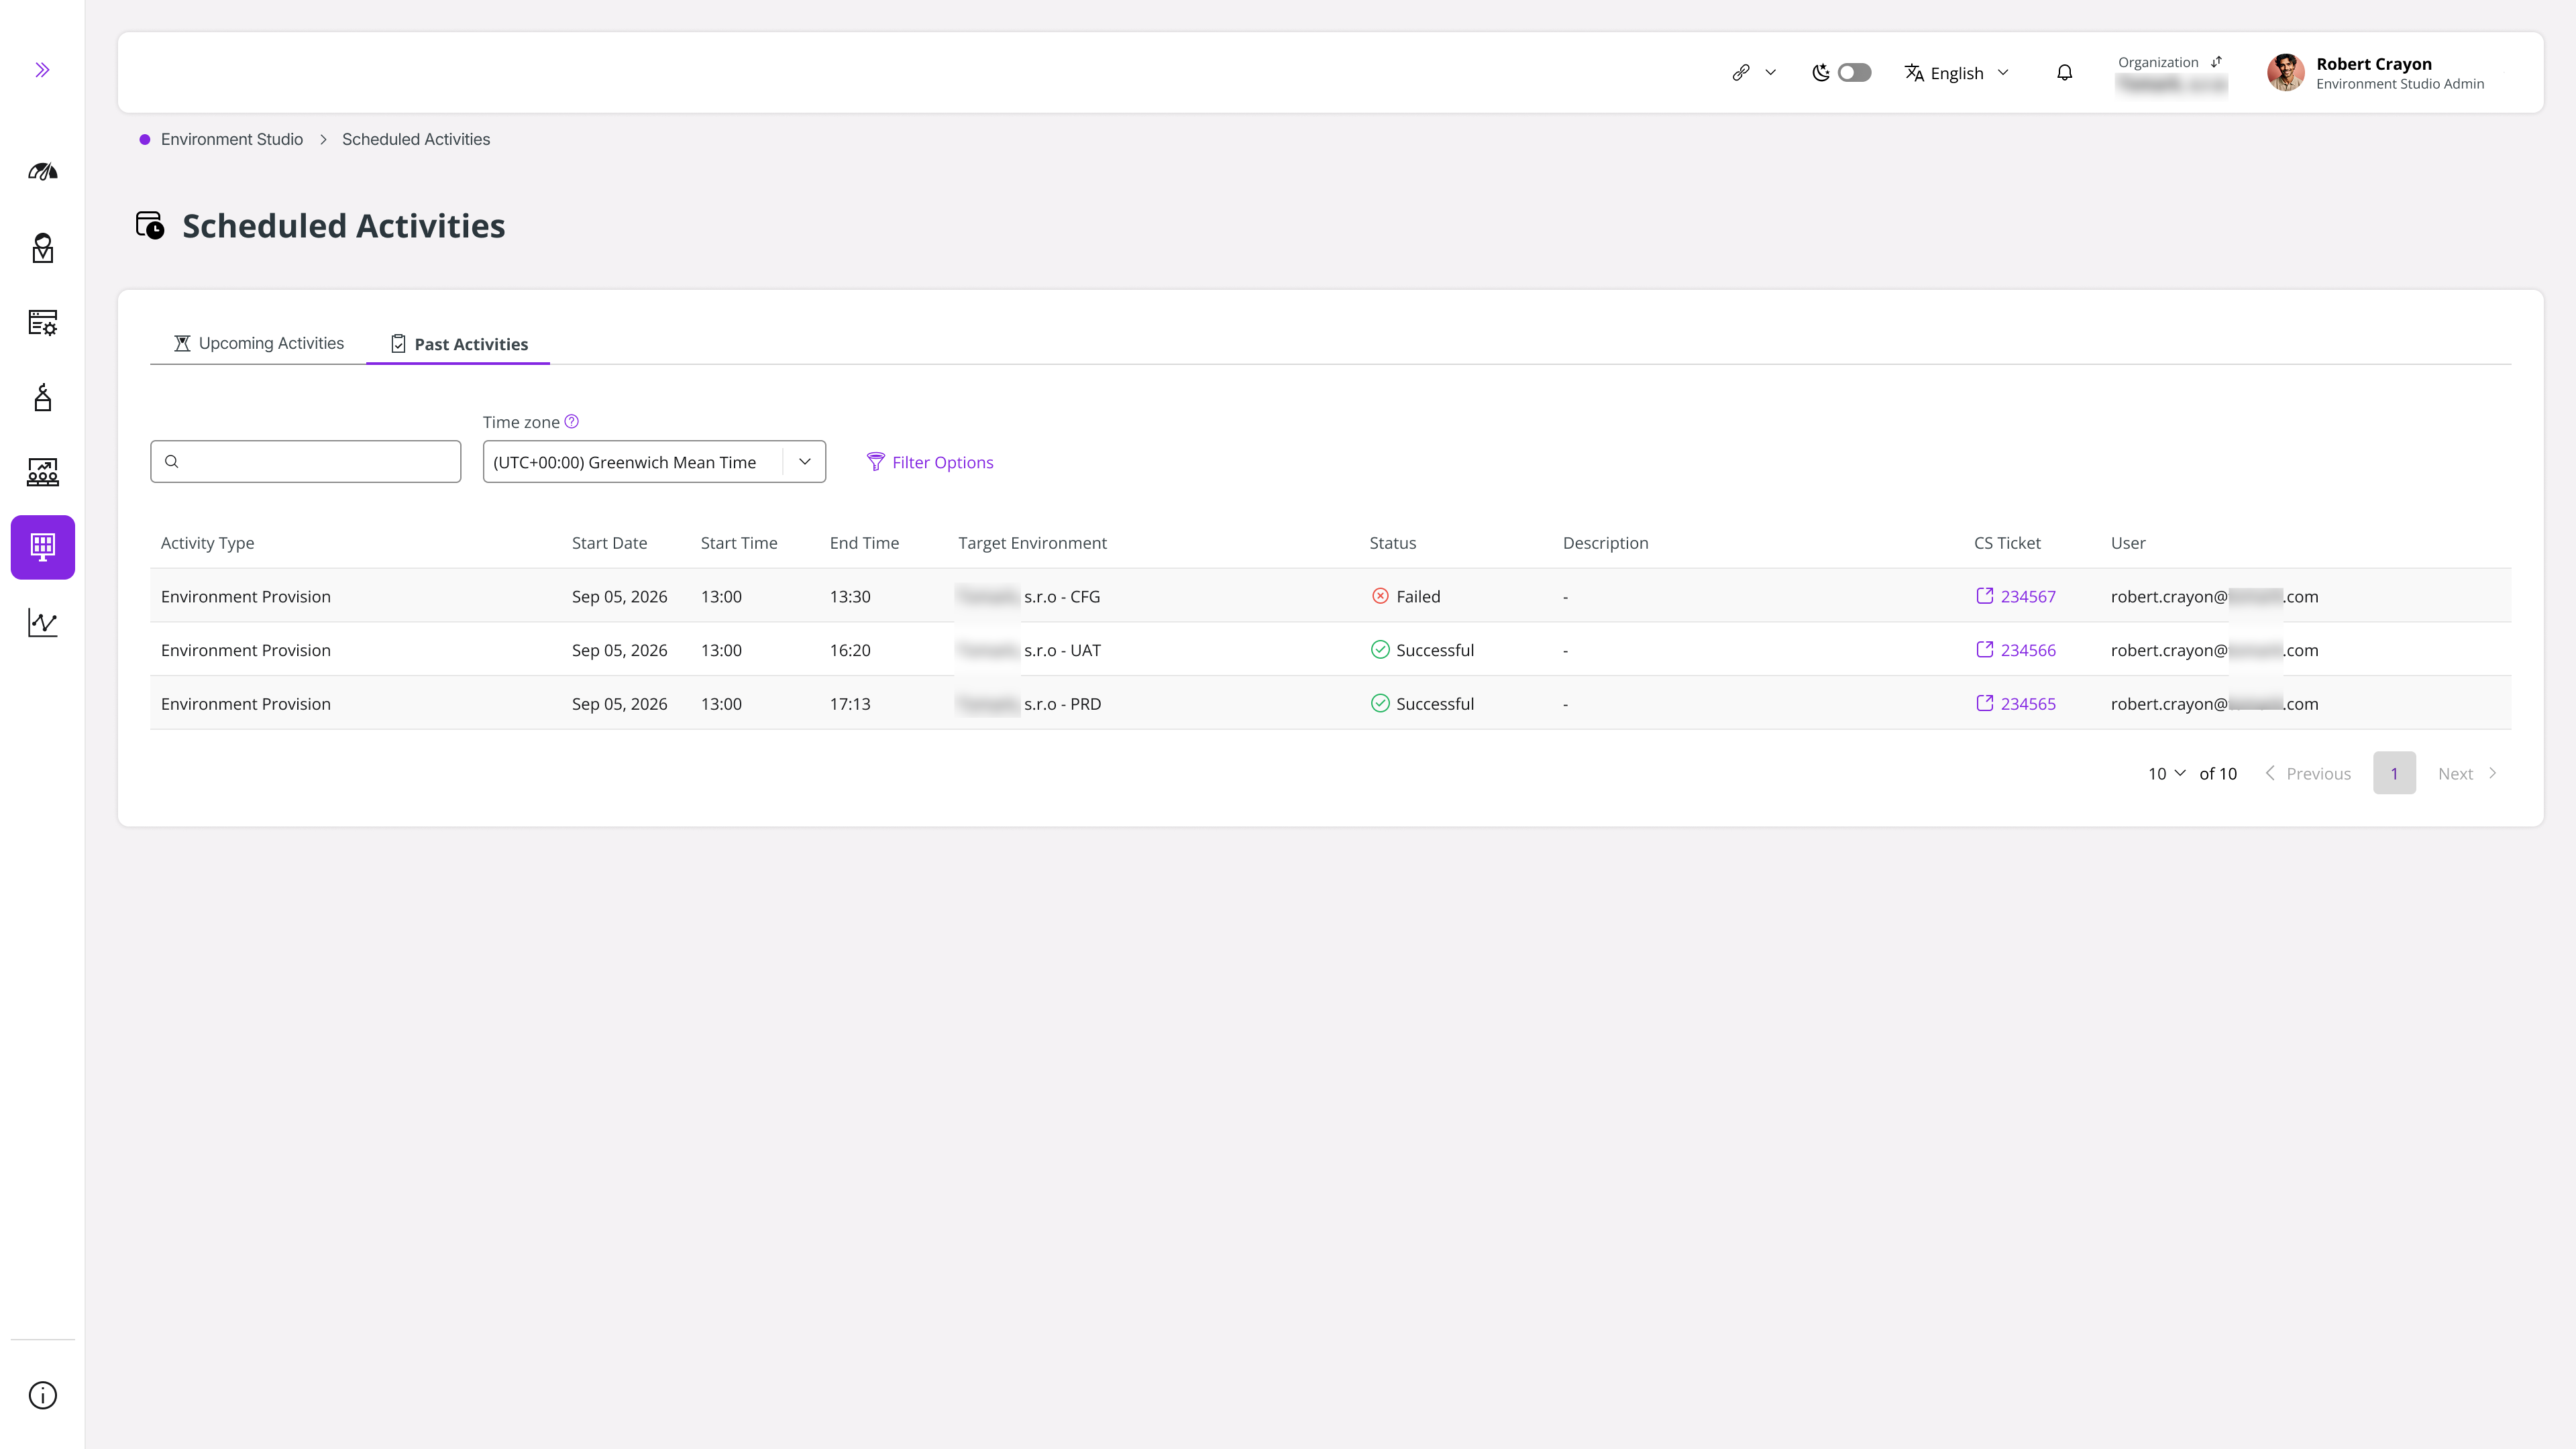Click target environment ending in CFG
Image resolution: width=2576 pixels, height=1449 pixels.
1029,596
